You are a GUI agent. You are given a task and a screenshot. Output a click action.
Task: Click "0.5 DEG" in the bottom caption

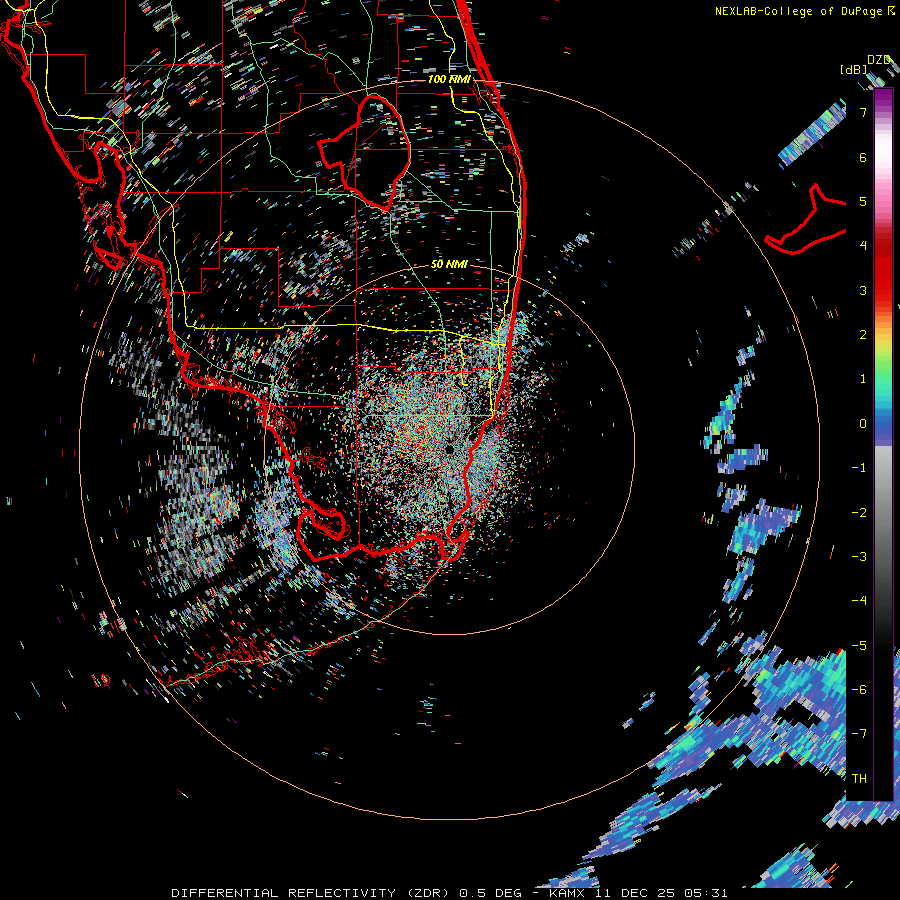(x=490, y=893)
